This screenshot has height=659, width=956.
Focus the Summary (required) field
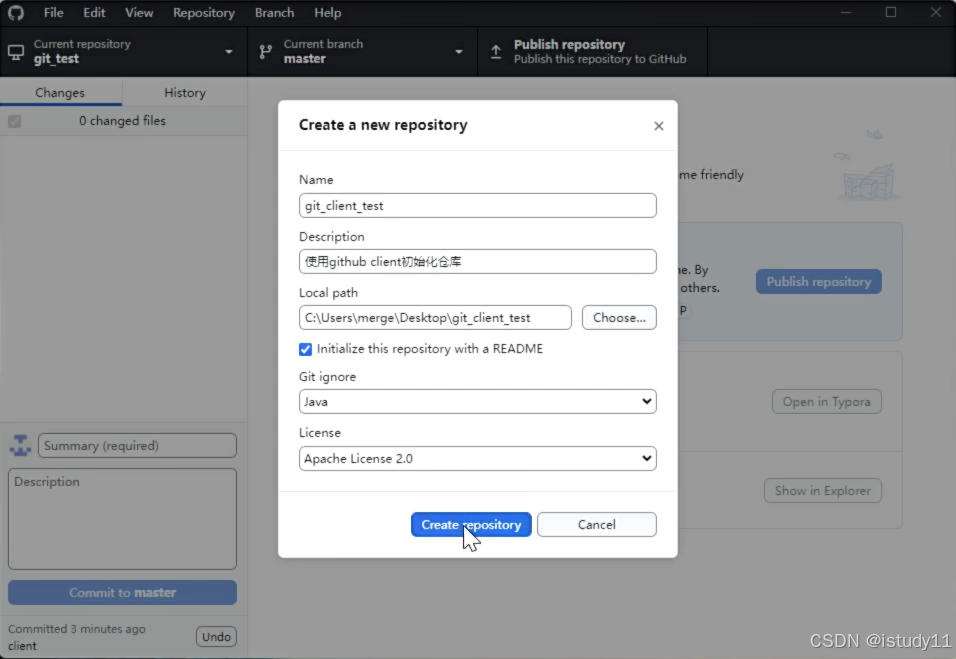pyautogui.click(x=137, y=446)
